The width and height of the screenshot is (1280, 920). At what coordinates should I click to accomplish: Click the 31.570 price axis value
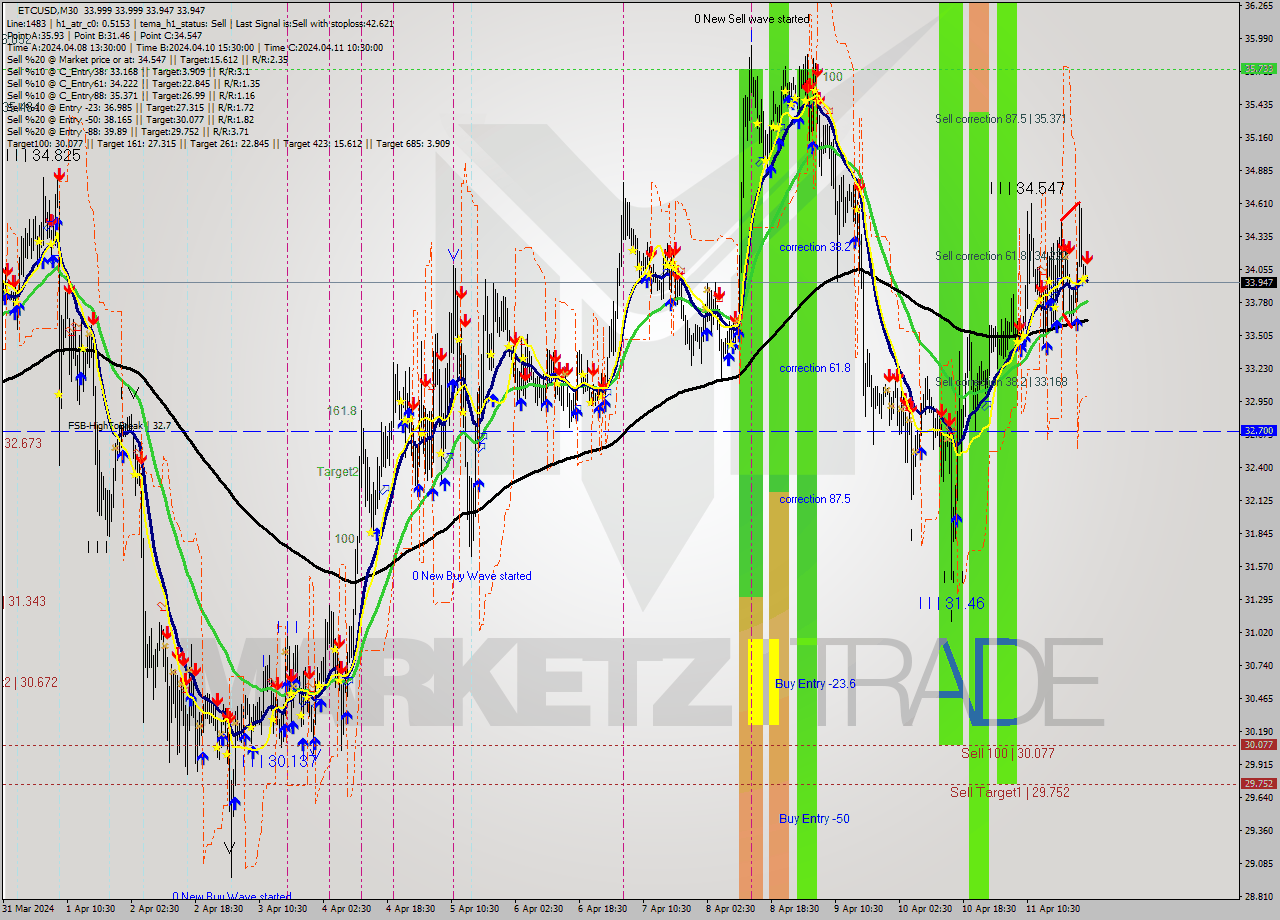[x=1258, y=567]
